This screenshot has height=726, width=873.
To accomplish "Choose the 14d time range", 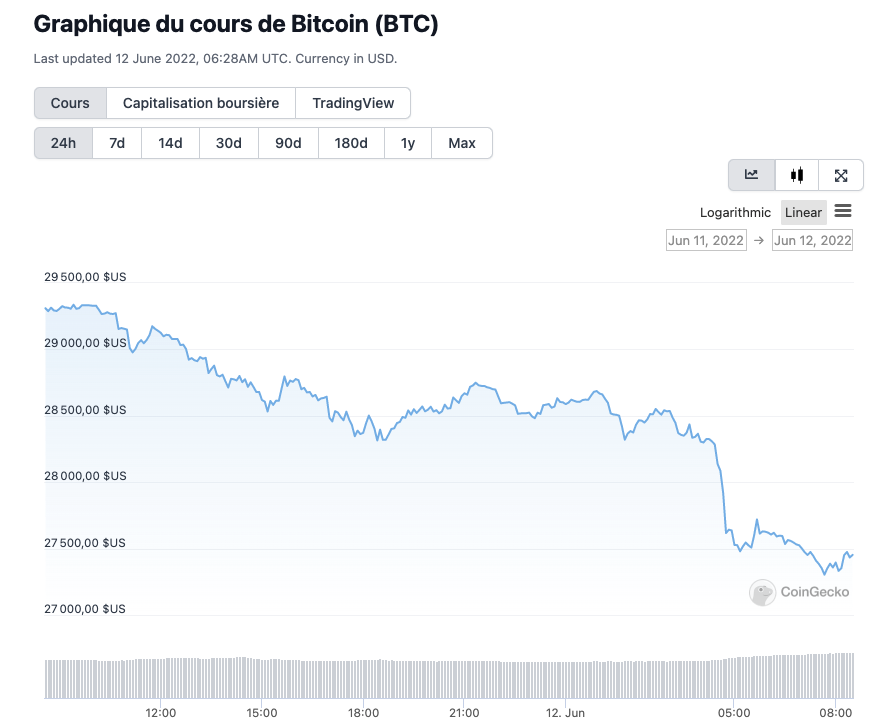I will (x=170, y=143).
